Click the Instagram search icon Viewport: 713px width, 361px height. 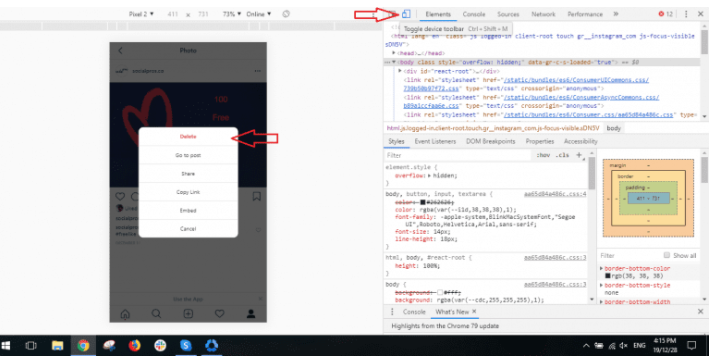[156, 314]
